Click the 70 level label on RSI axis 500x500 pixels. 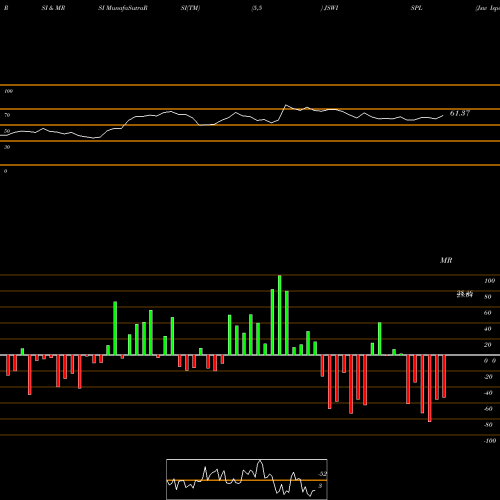coord(7,115)
